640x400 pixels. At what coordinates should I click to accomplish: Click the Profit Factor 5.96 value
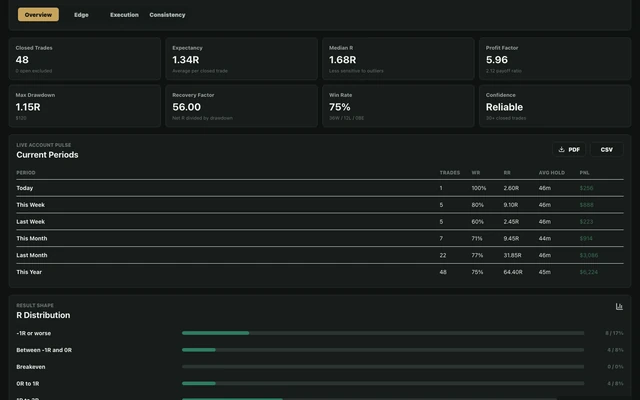click(497, 60)
